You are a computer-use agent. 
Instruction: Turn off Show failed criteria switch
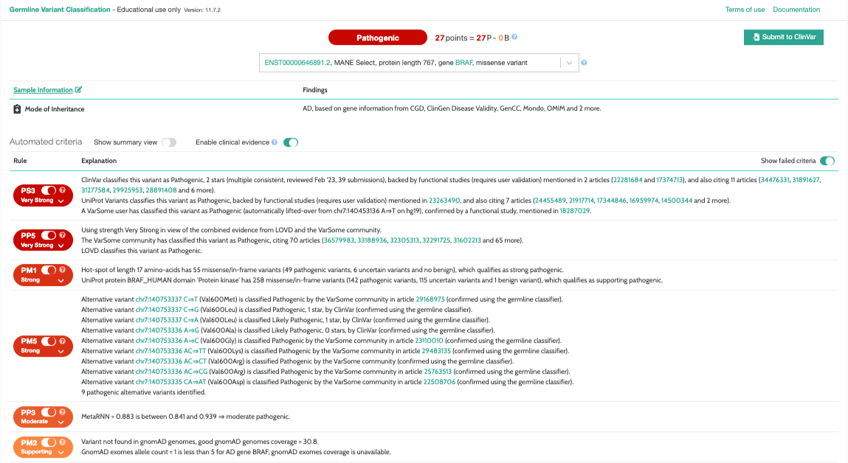pos(827,161)
